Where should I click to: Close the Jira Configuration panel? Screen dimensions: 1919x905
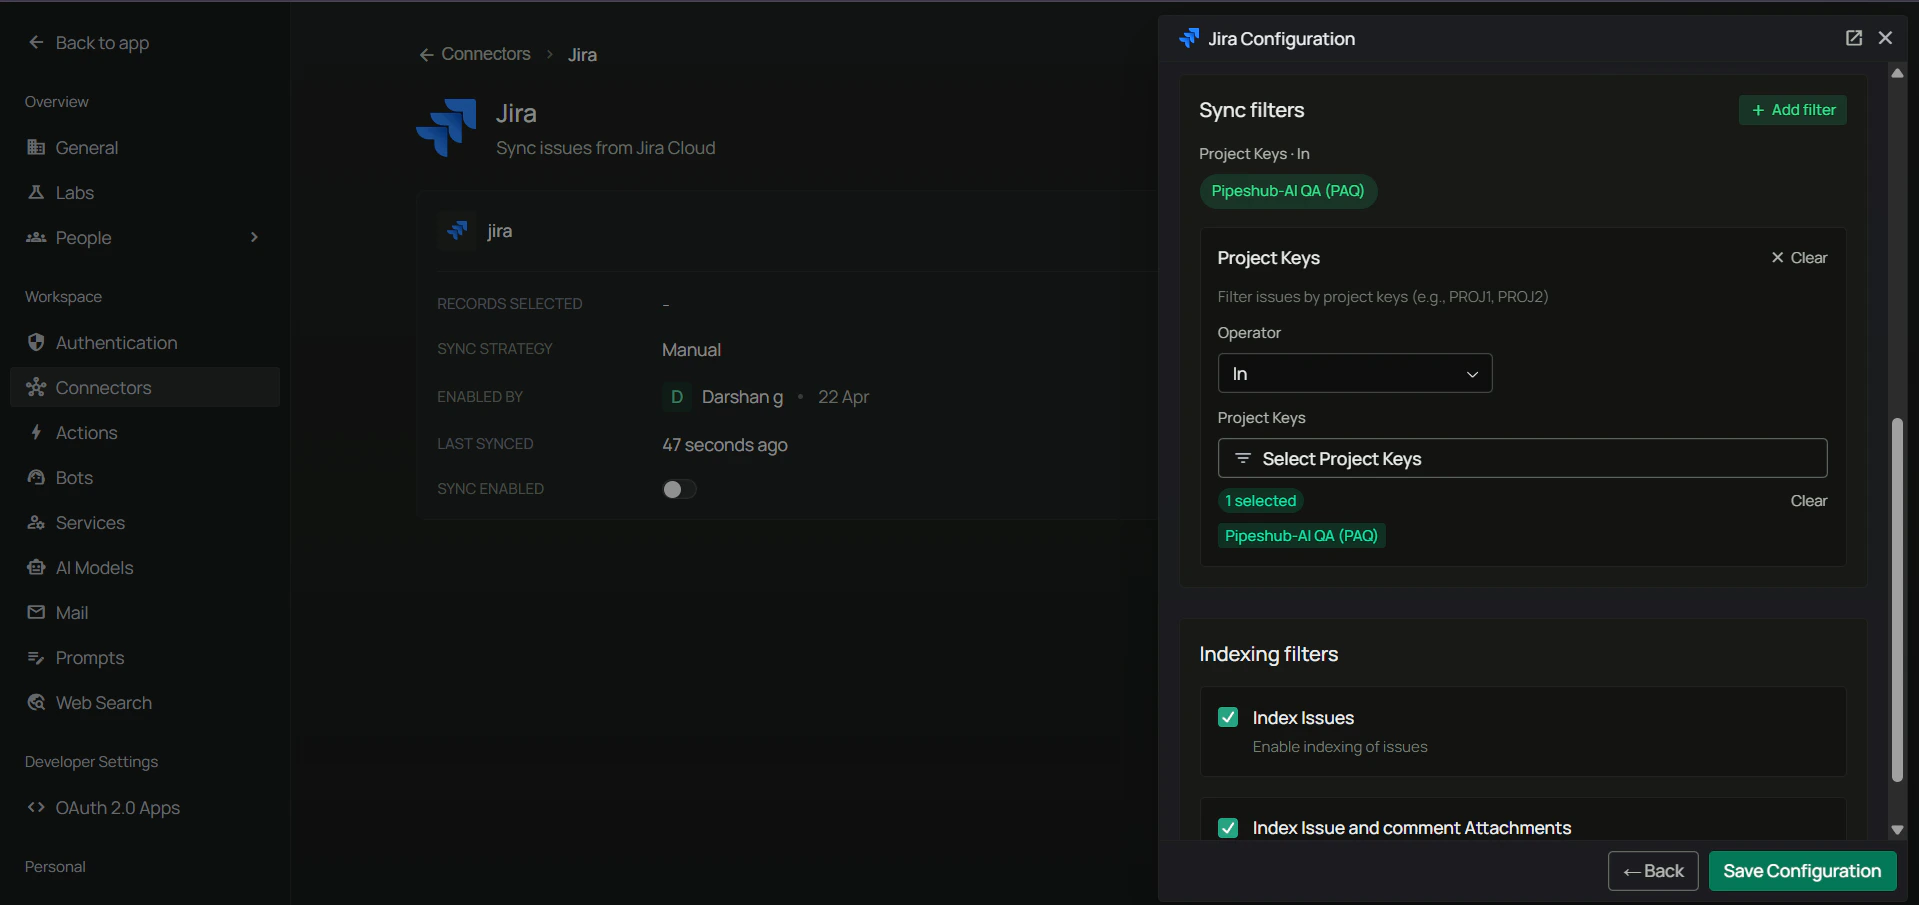[1885, 38]
